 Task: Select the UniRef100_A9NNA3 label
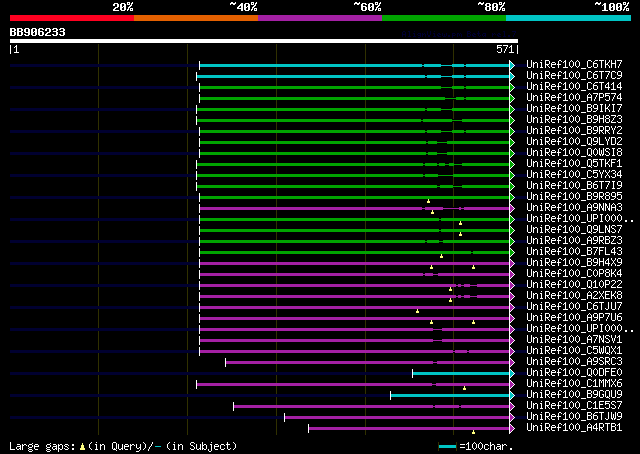pos(574,207)
